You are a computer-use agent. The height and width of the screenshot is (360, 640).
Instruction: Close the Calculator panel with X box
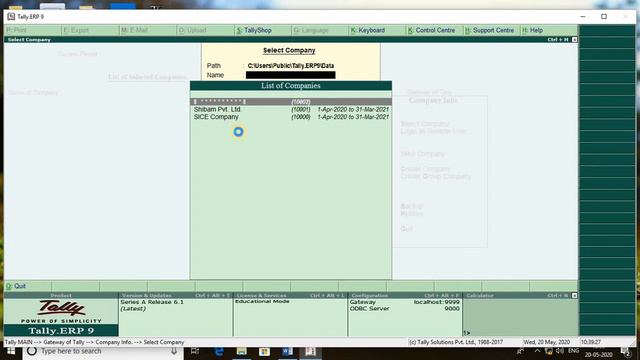click(574, 295)
